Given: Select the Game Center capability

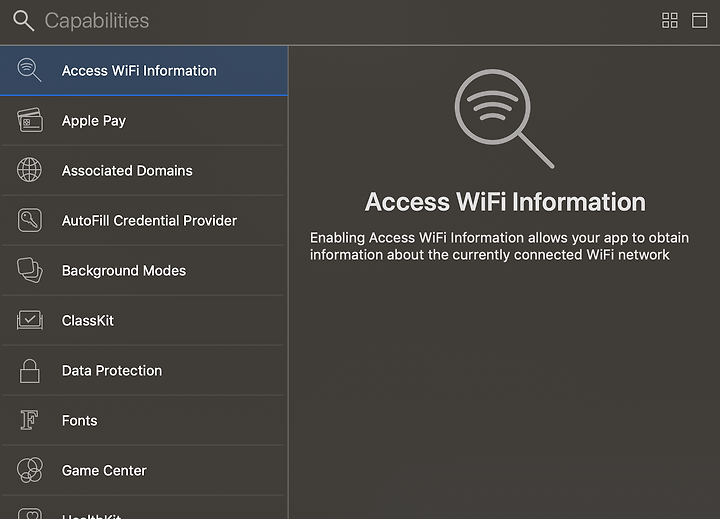Looking at the screenshot, I should (144, 471).
